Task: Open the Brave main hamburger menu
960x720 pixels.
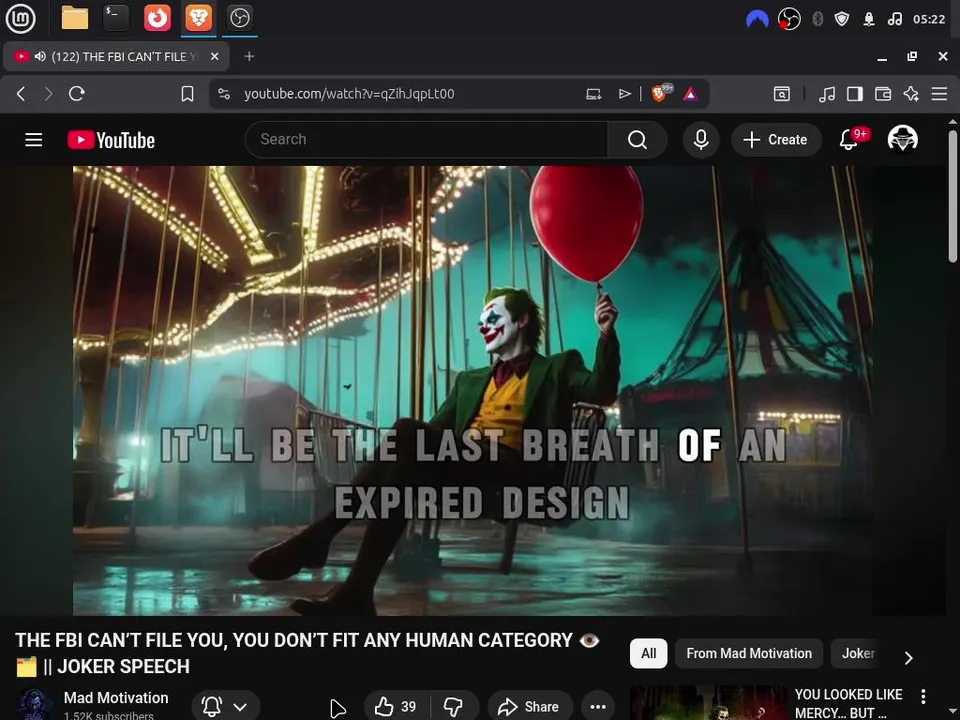Action: click(939, 94)
